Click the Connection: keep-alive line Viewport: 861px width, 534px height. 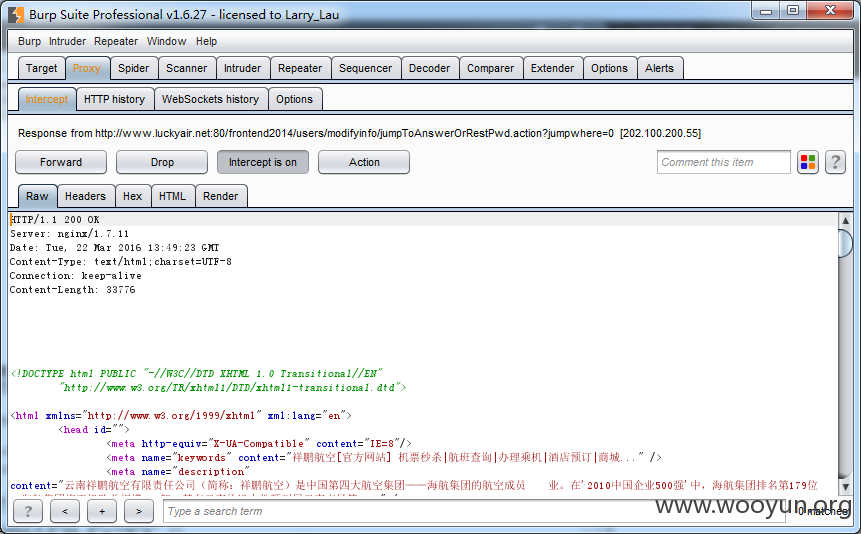(x=76, y=276)
